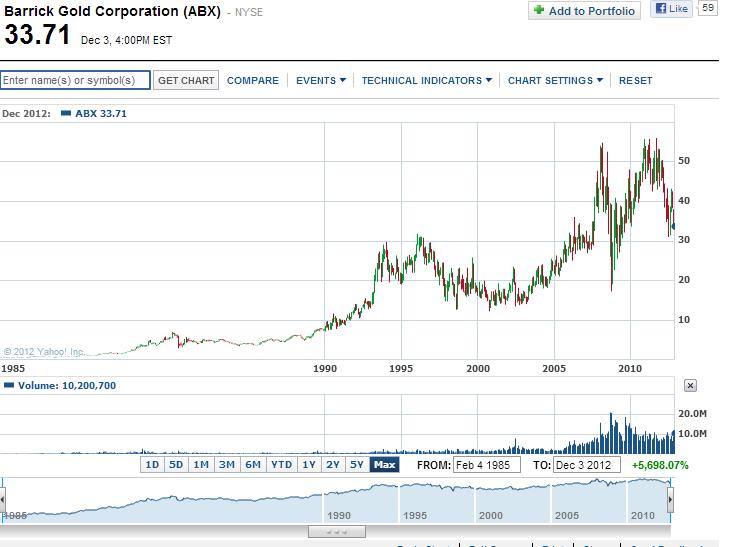
Task: Select the Max time range
Action: tap(384, 465)
